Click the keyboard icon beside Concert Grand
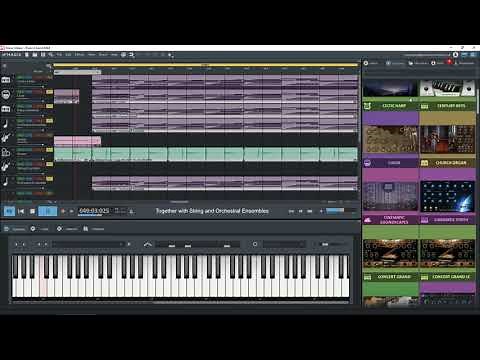 coord(367,277)
